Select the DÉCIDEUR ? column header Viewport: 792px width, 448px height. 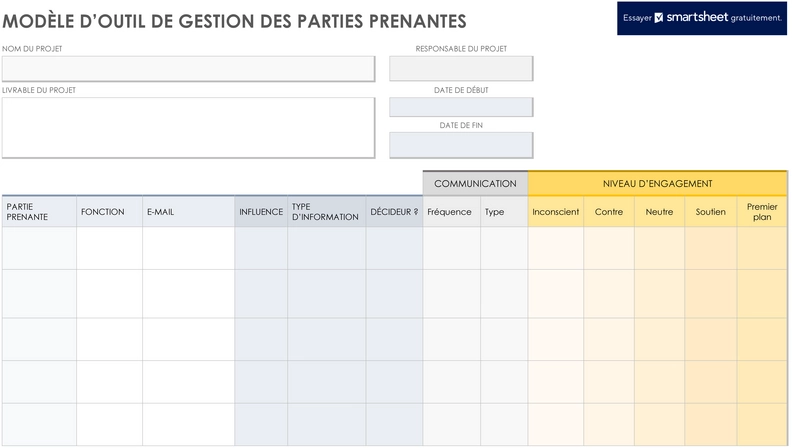[394, 212]
